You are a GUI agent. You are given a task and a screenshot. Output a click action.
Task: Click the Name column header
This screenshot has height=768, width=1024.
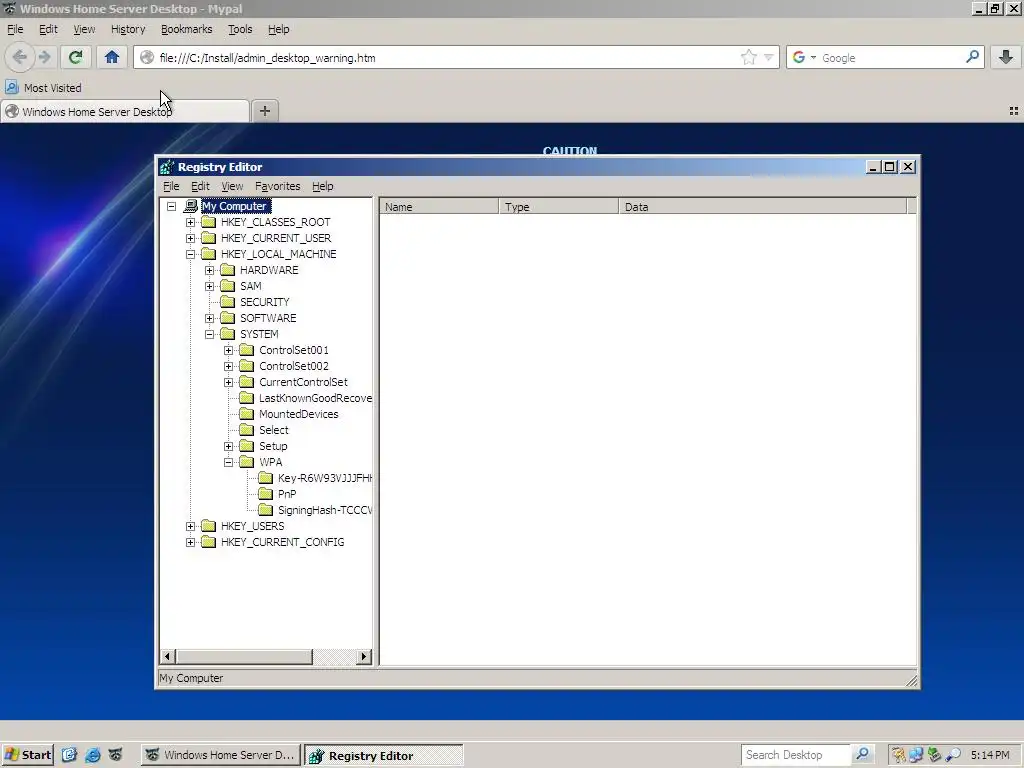pos(439,206)
